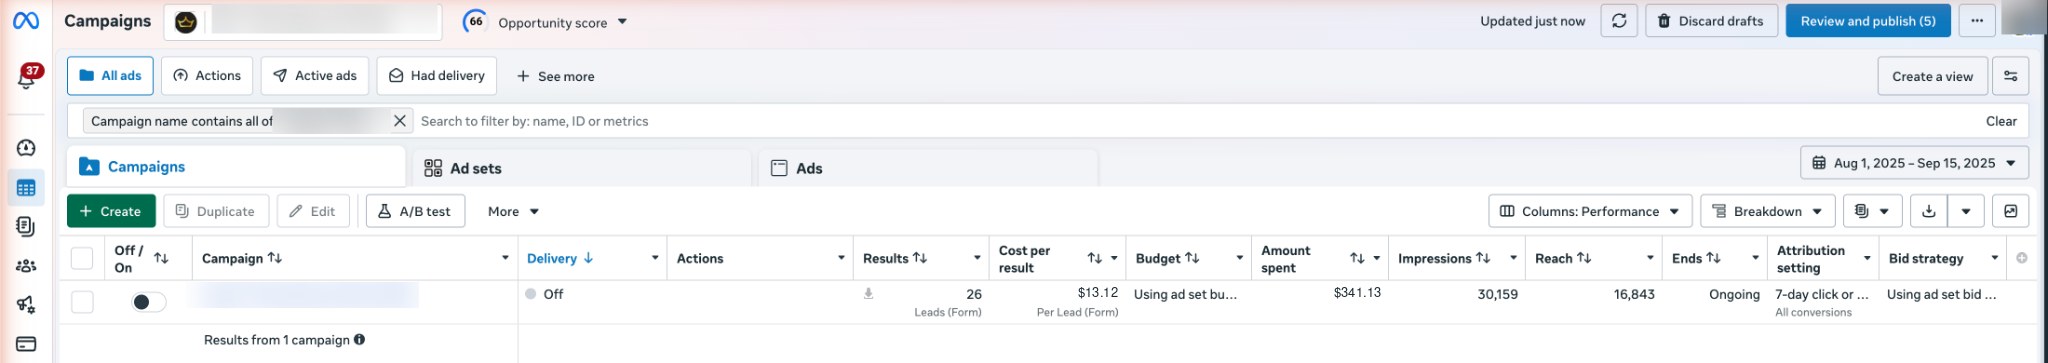Check the campaign row checkbox
Screen dimensions: 2048x363
tap(82, 302)
